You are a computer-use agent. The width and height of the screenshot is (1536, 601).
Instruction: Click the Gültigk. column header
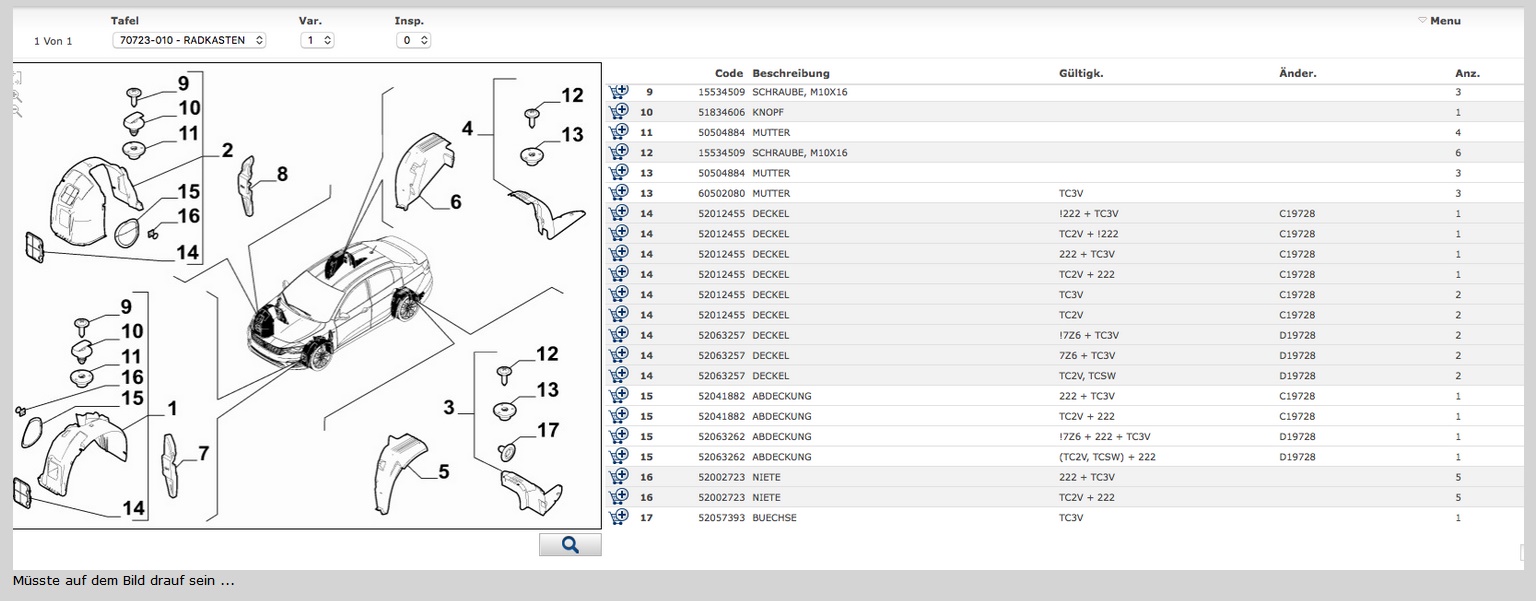pos(1081,73)
